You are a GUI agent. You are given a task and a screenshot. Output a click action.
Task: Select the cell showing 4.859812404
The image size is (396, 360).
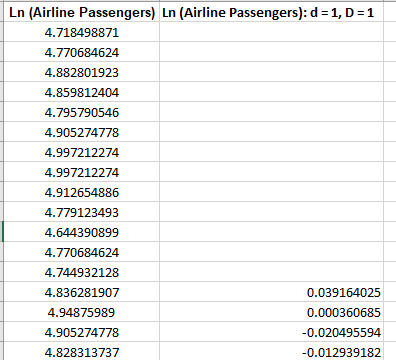(x=82, y=92)
